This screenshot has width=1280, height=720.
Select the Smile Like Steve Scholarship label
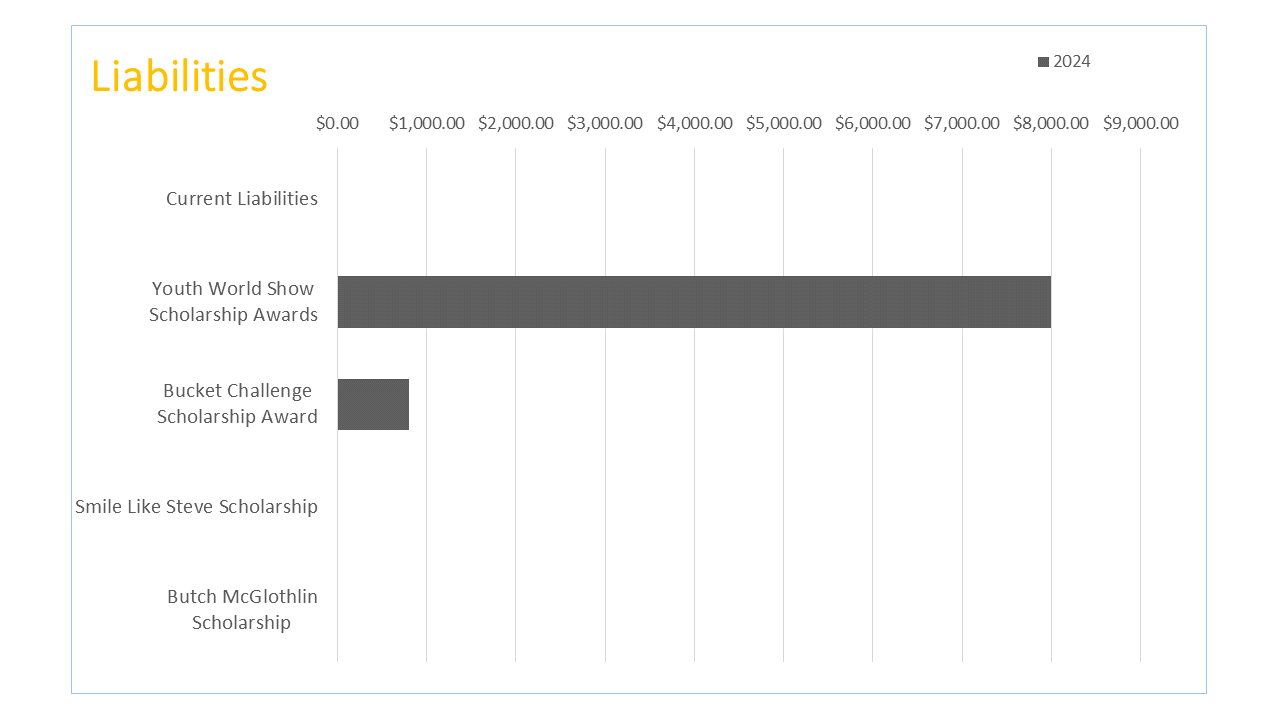tap(197, 507)
